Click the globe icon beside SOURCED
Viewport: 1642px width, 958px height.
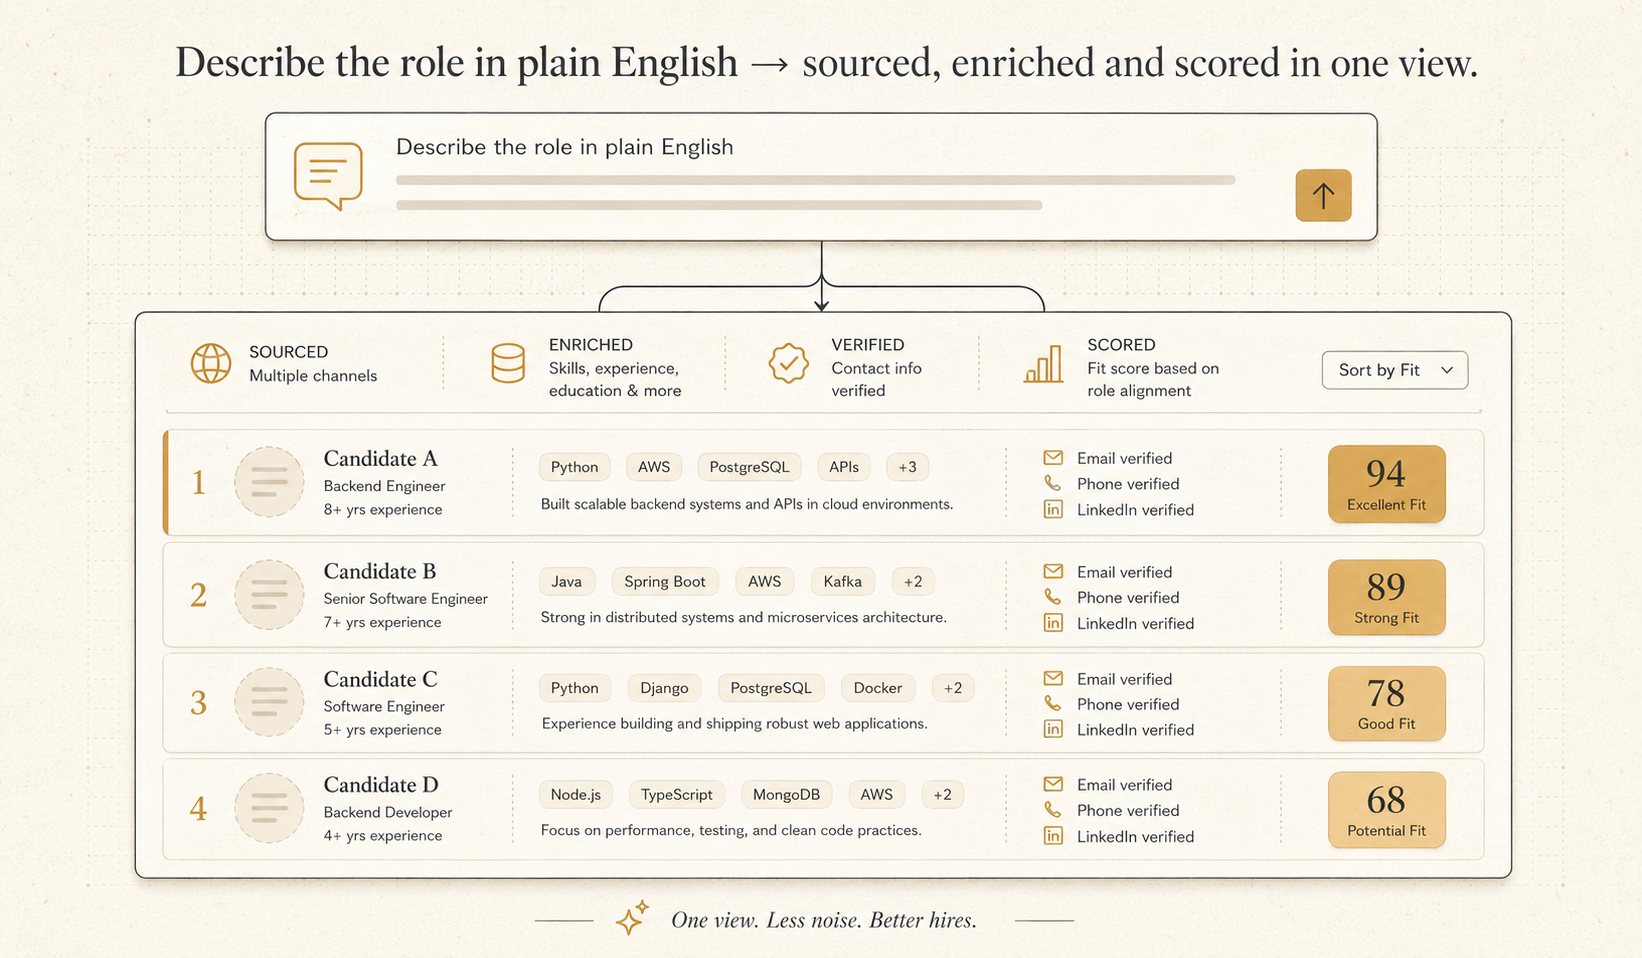[x=211, y=364]
